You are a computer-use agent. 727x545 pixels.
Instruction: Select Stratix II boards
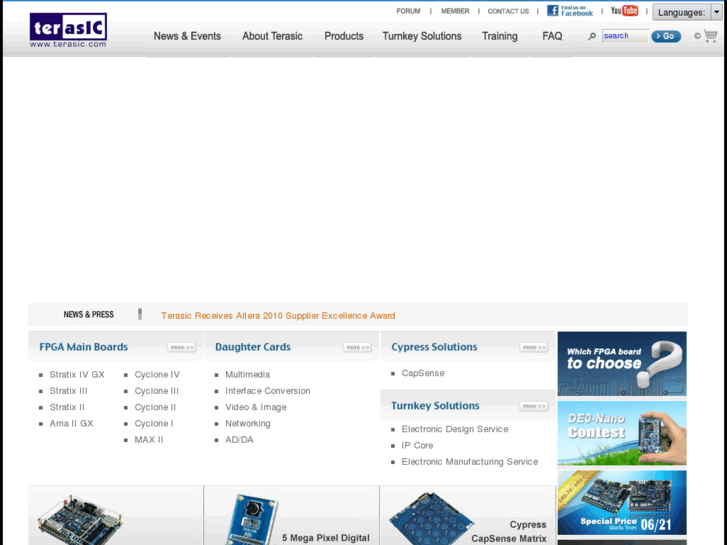(67, 407)
